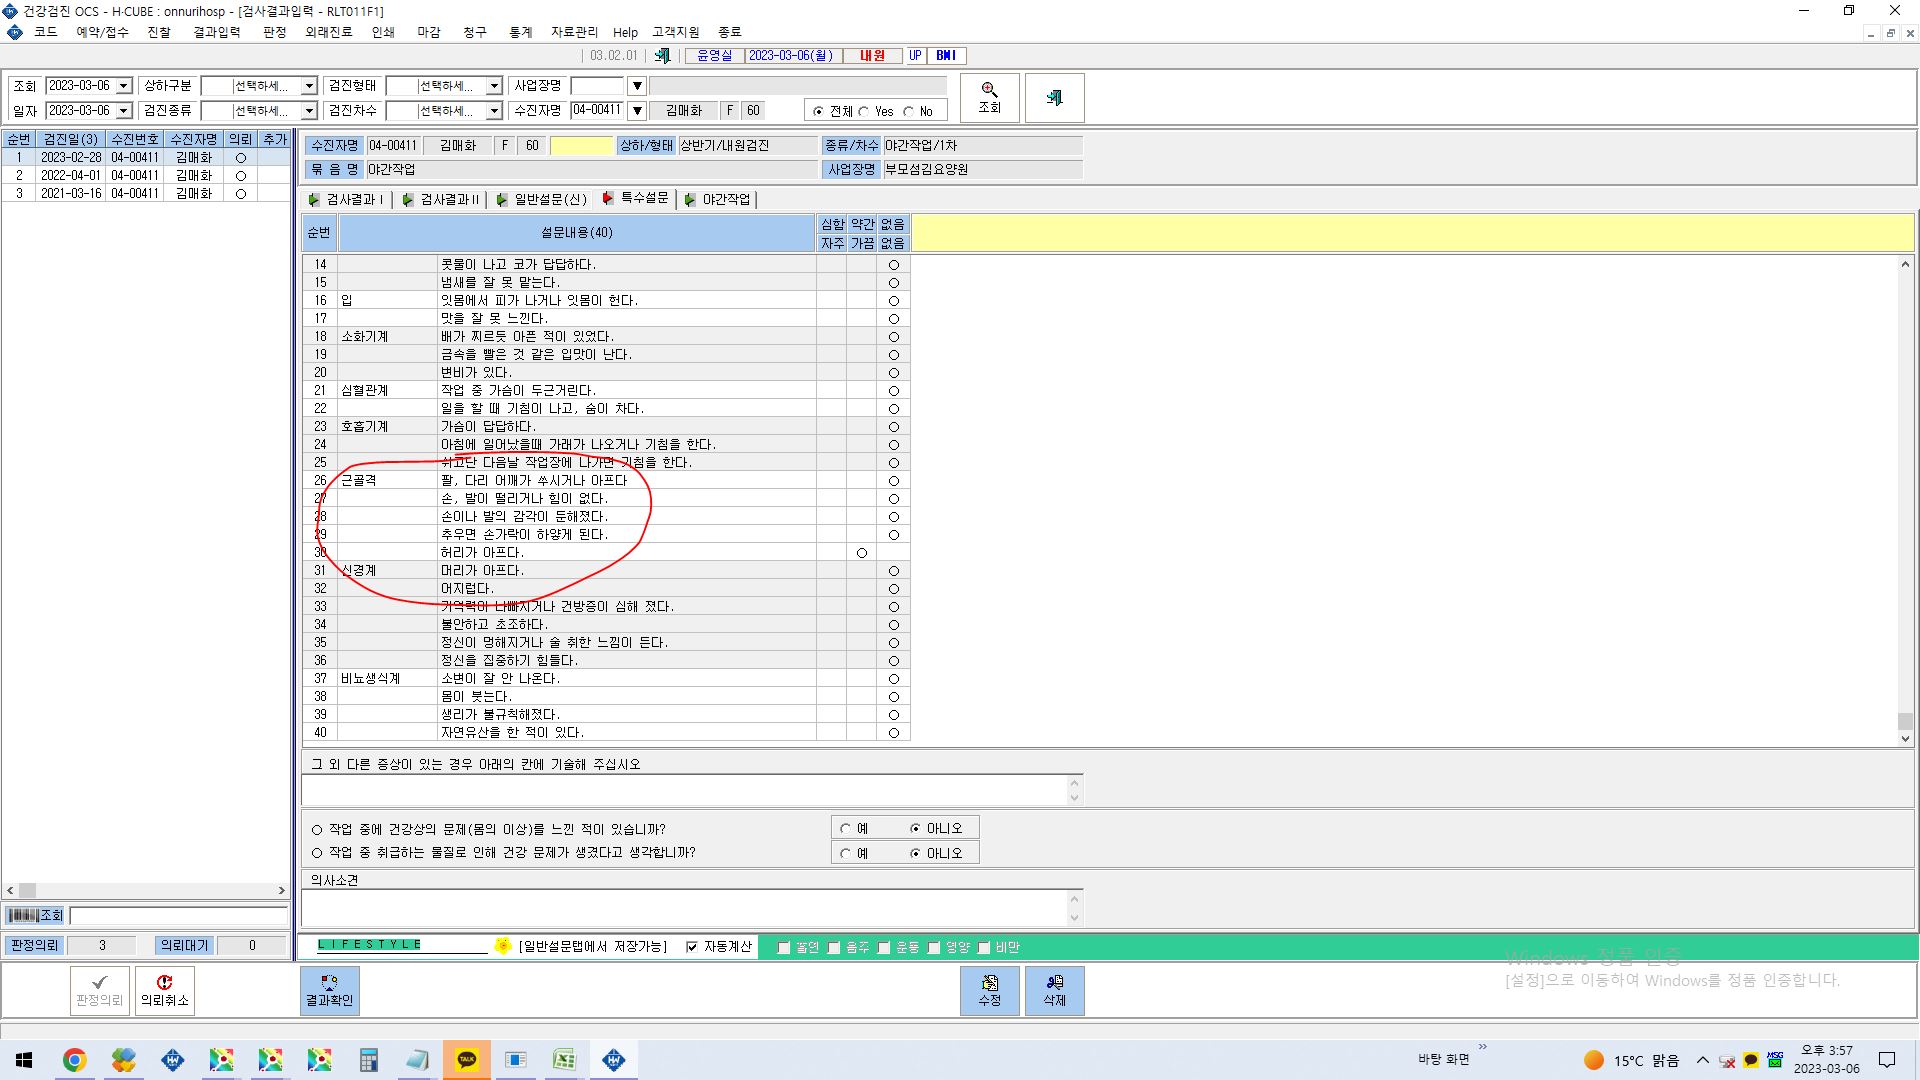
Task: Click the 판정의뢰 checkmark button
Action: 99,990
